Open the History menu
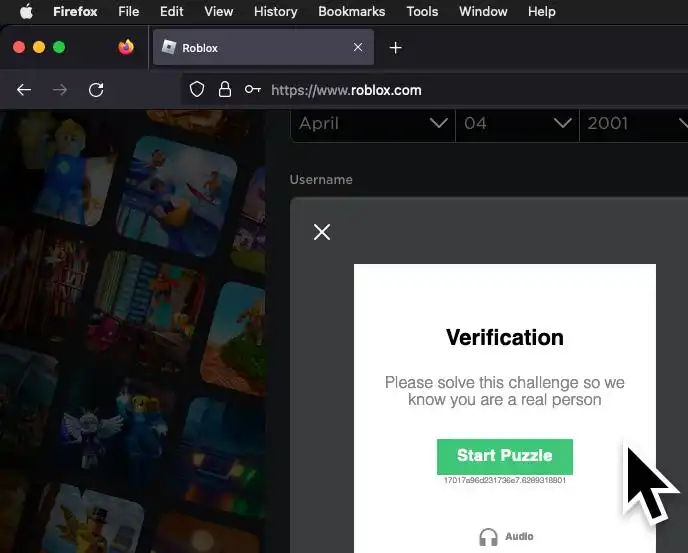The width and height of the screenshot is (688, 553). [x=276, y=11]
